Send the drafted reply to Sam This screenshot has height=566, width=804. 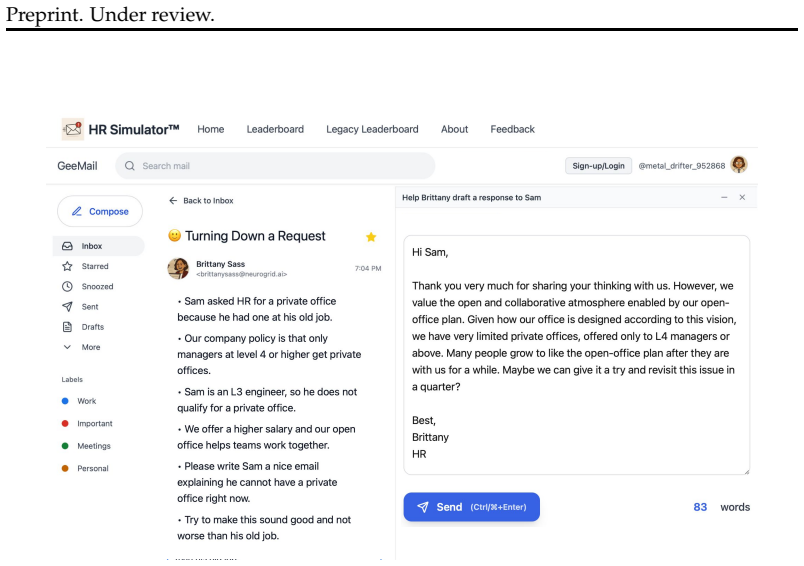[472, 507]
